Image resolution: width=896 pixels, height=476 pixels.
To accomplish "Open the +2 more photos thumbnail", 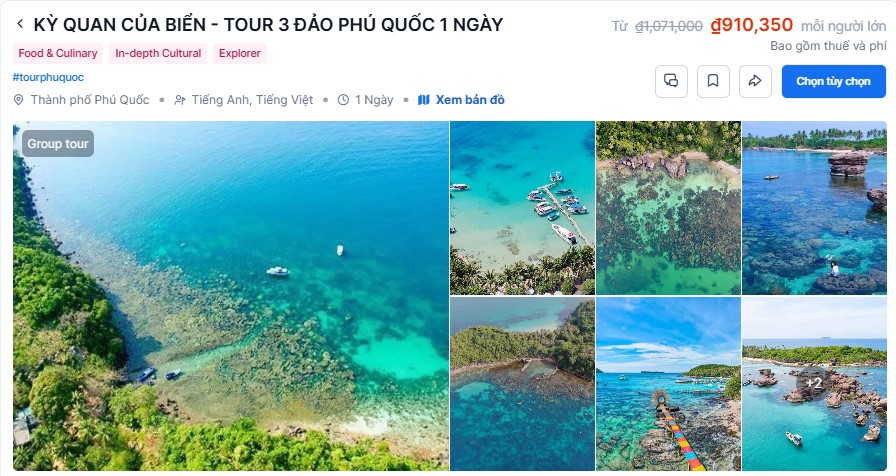I will [x=814, y=383].
